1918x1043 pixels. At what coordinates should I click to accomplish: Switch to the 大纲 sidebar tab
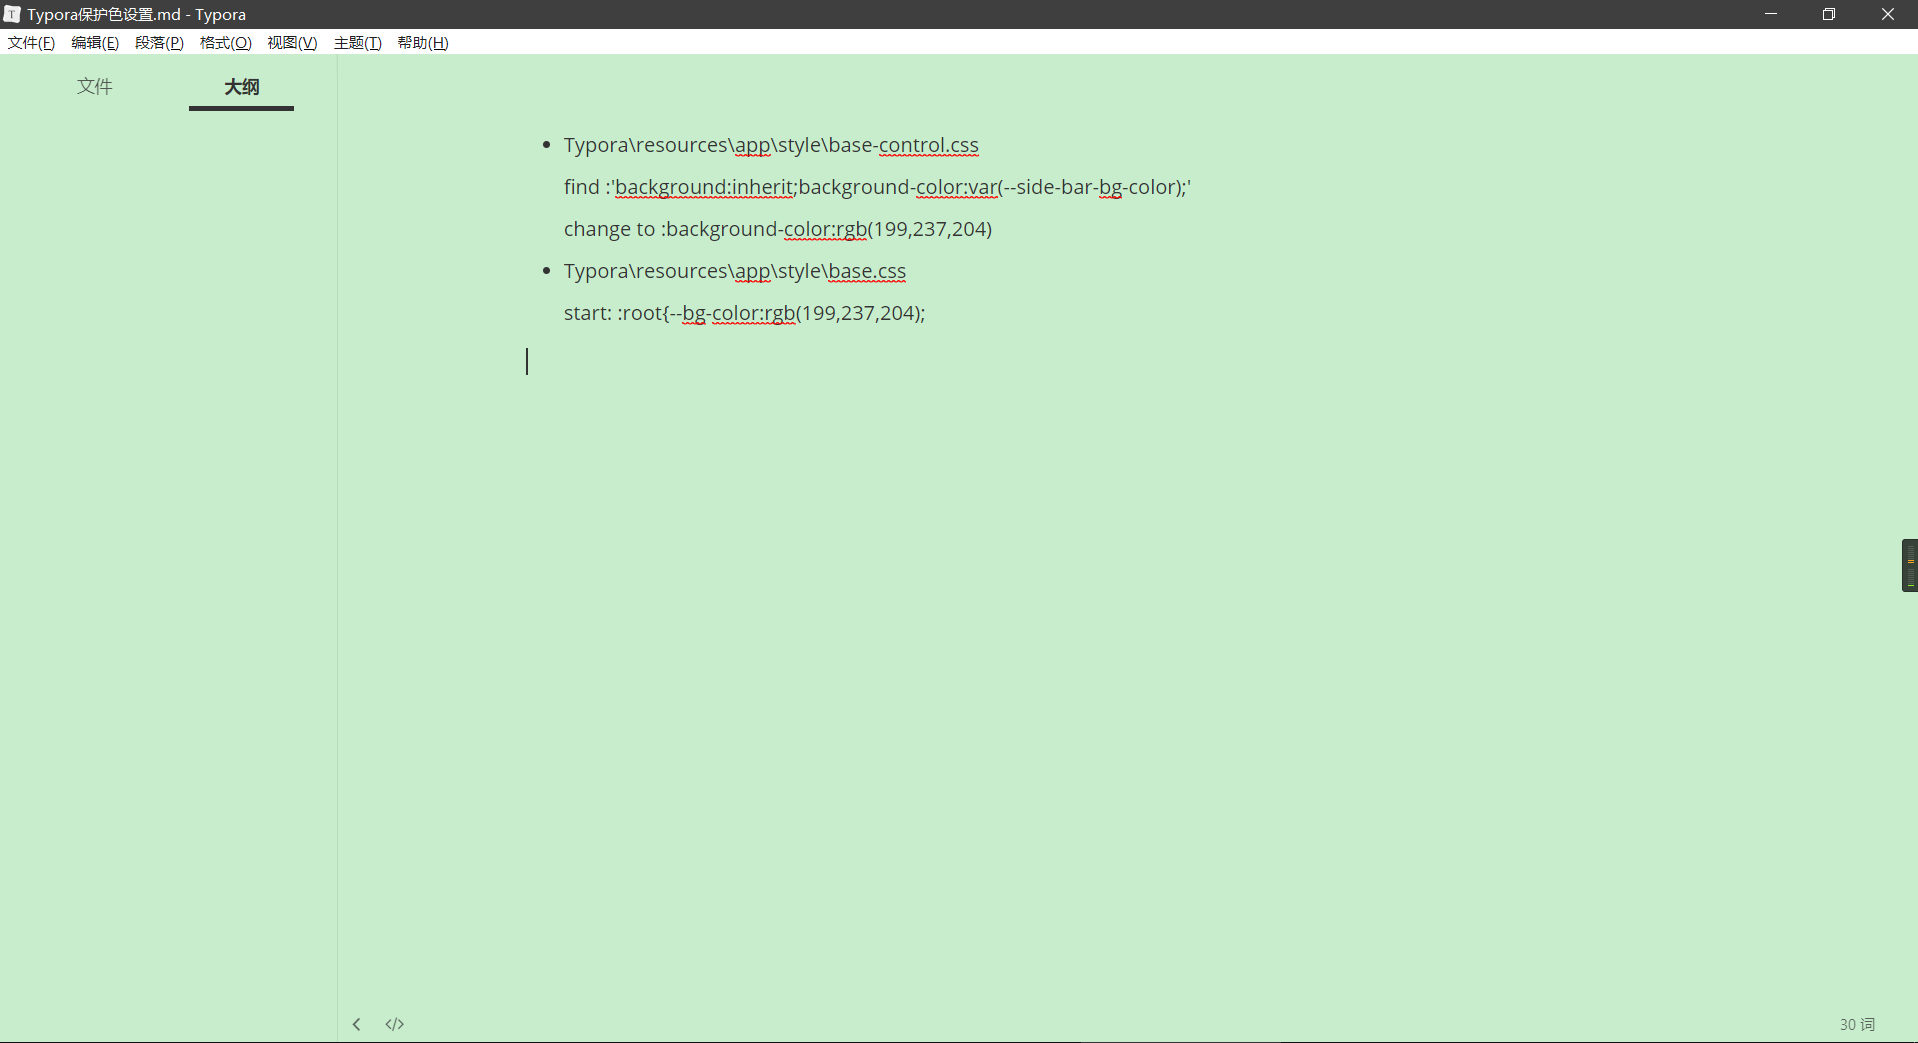pos(241,87)
